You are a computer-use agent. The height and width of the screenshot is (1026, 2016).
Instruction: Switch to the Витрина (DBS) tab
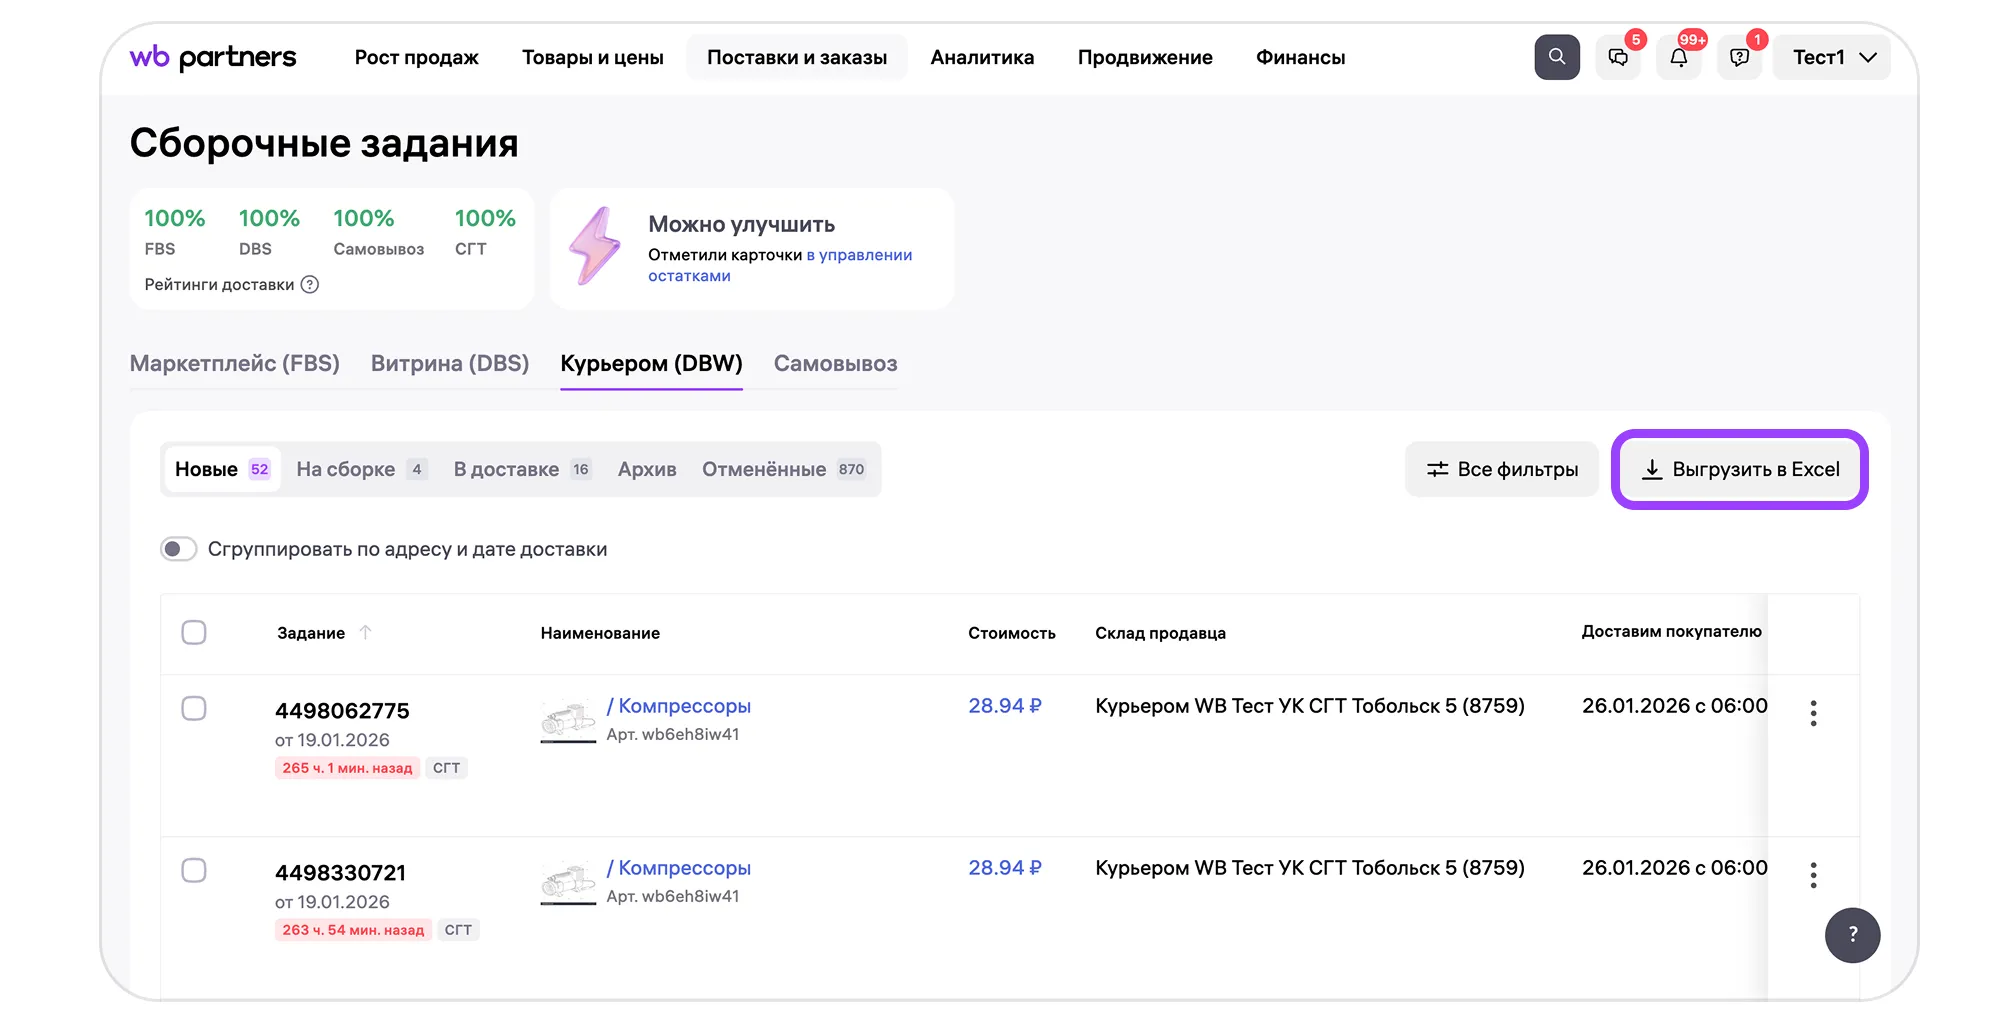click(450, 364)
